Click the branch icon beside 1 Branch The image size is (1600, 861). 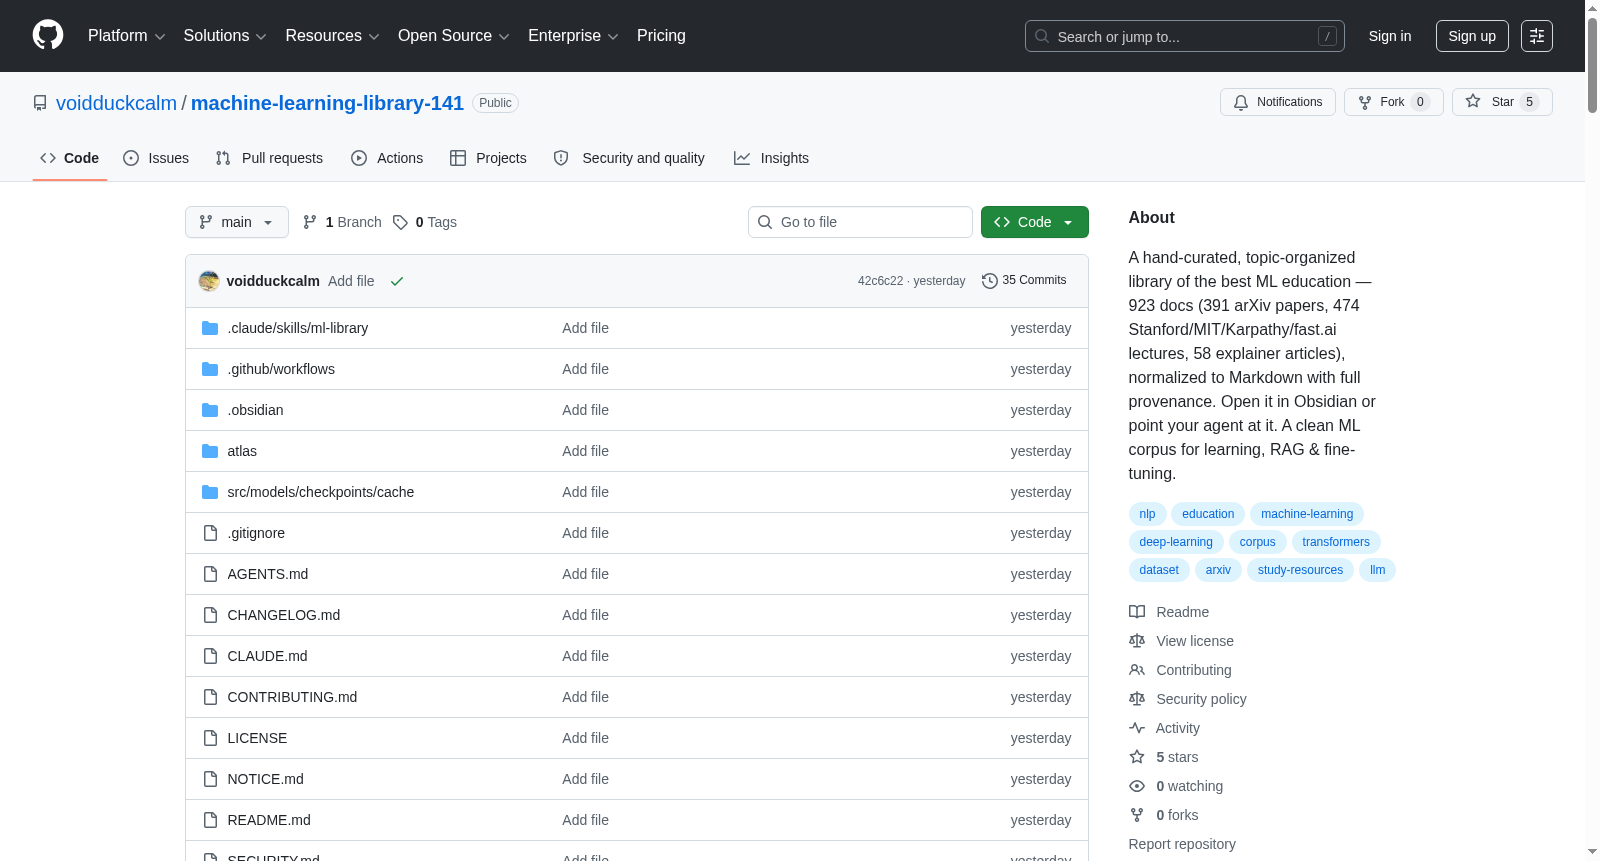pyautogui.click(x=310, y=222)
